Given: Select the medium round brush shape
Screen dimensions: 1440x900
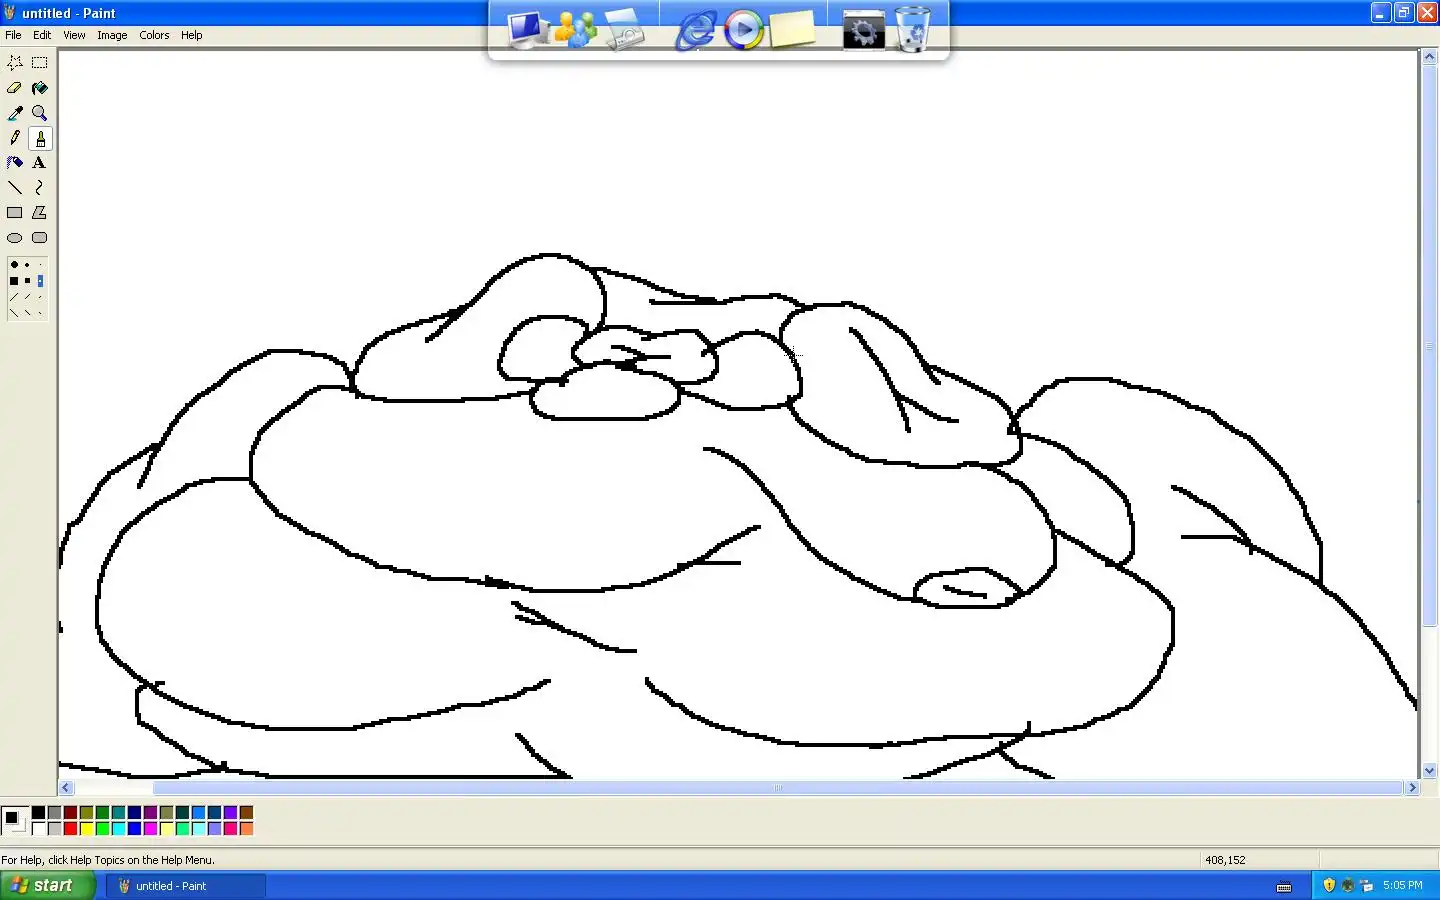Looking at the screenshot, I should [x=27, y=265].
